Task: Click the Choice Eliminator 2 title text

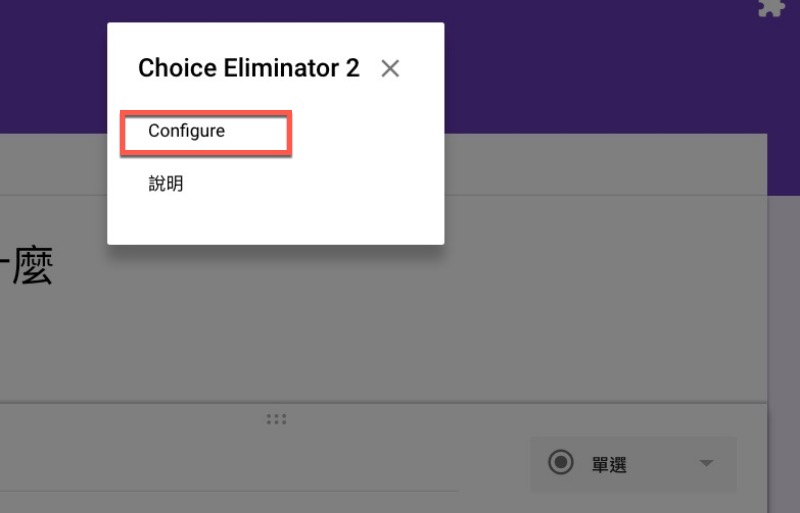Action: tap(248, 68)
